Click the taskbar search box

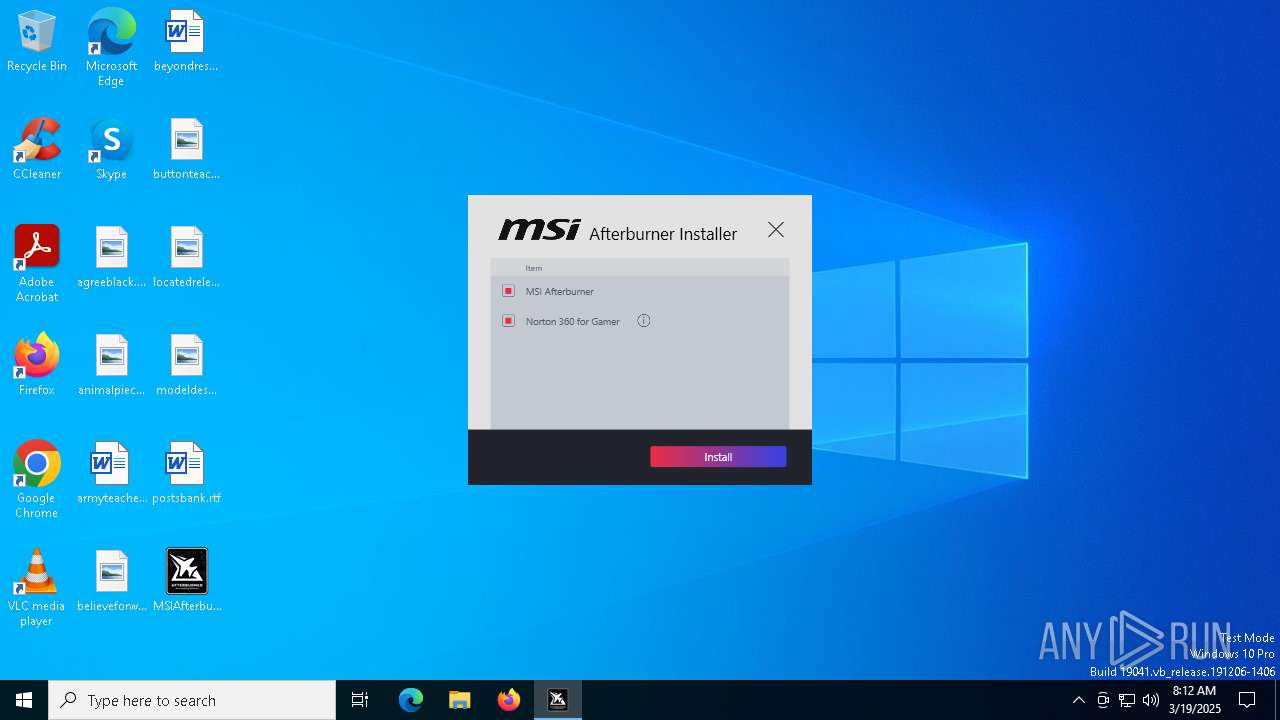[x=192, y=700]
